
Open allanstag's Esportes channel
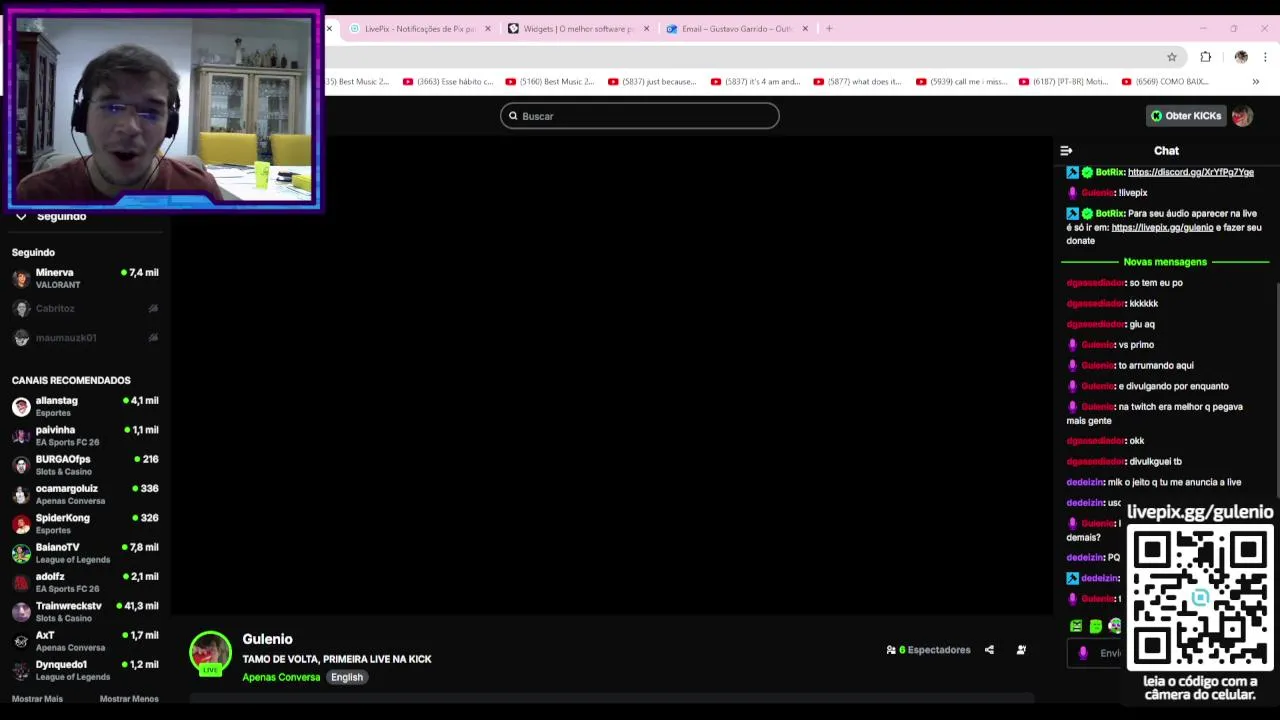click(85, 406)
